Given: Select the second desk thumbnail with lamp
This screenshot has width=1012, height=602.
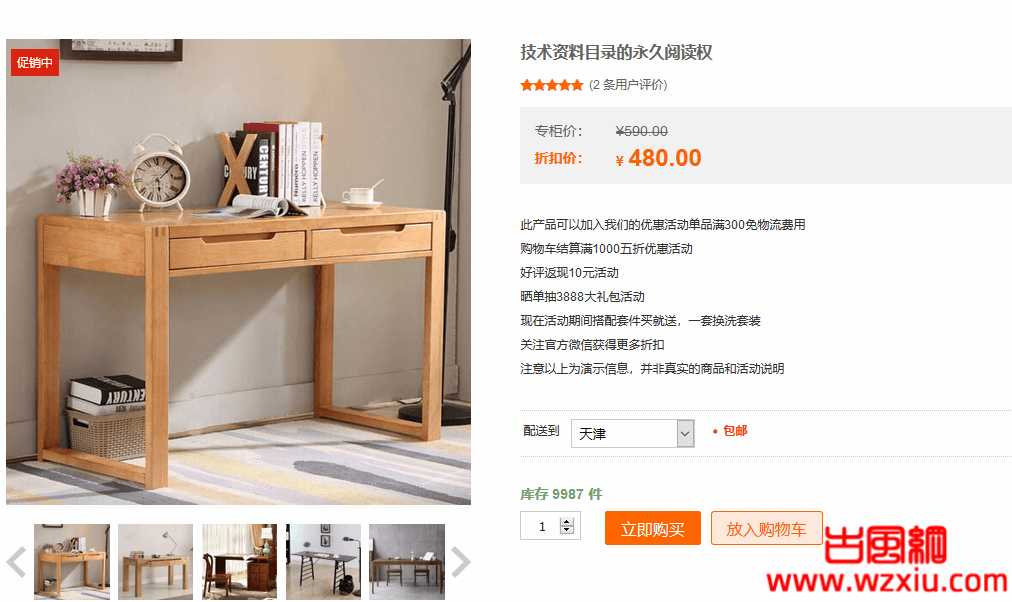Looking at the screenshot, I should 156,561.
